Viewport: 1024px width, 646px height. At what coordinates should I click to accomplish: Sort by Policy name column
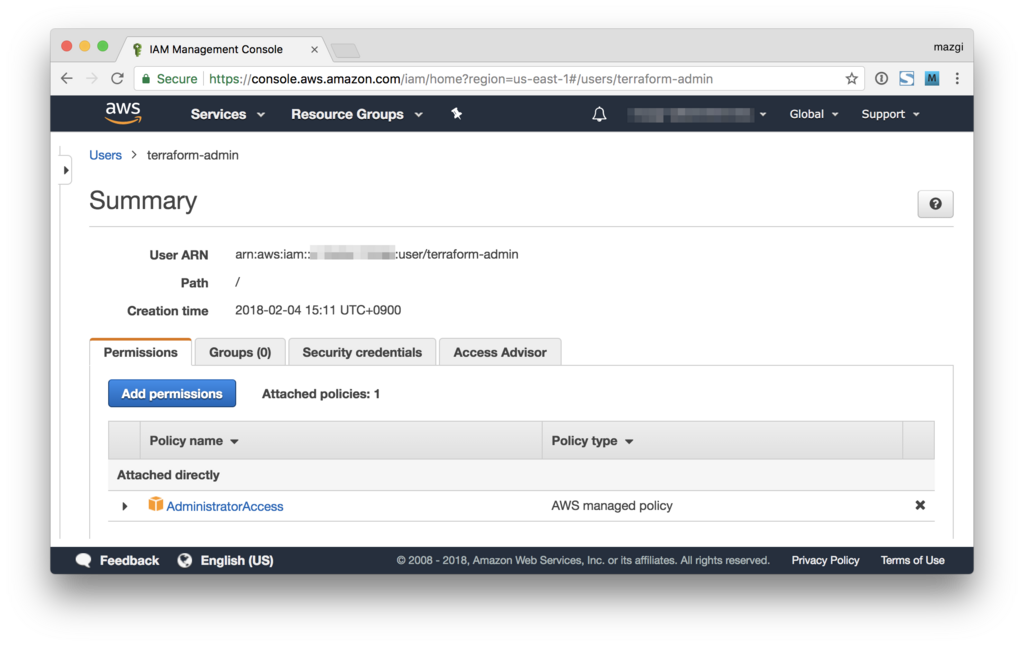194,441
